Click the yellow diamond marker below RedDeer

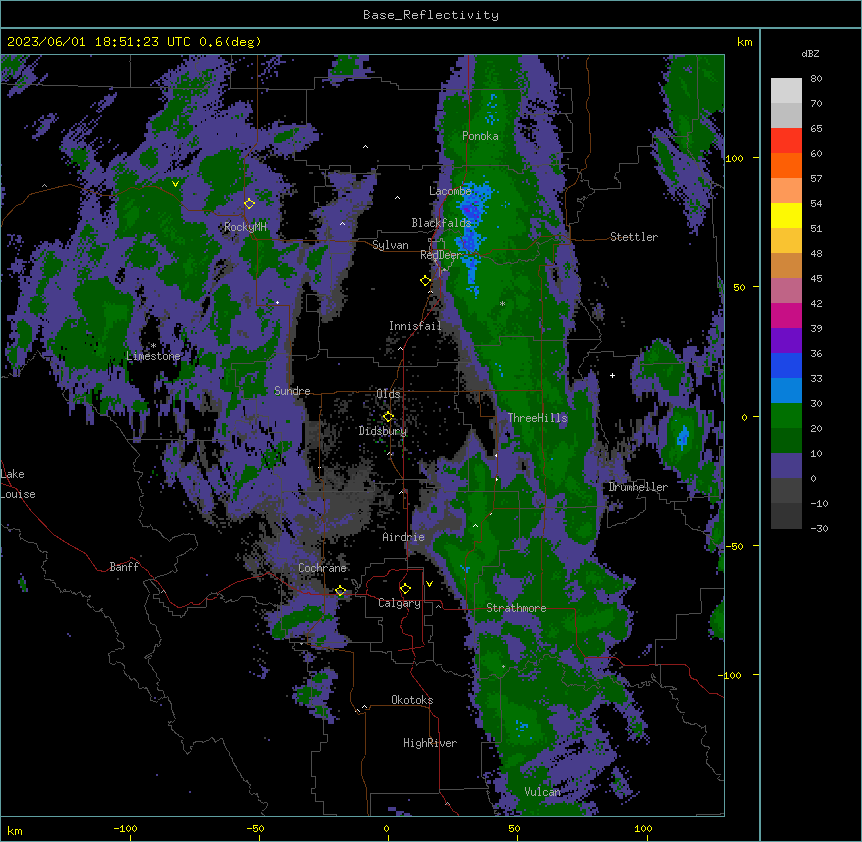426,281
